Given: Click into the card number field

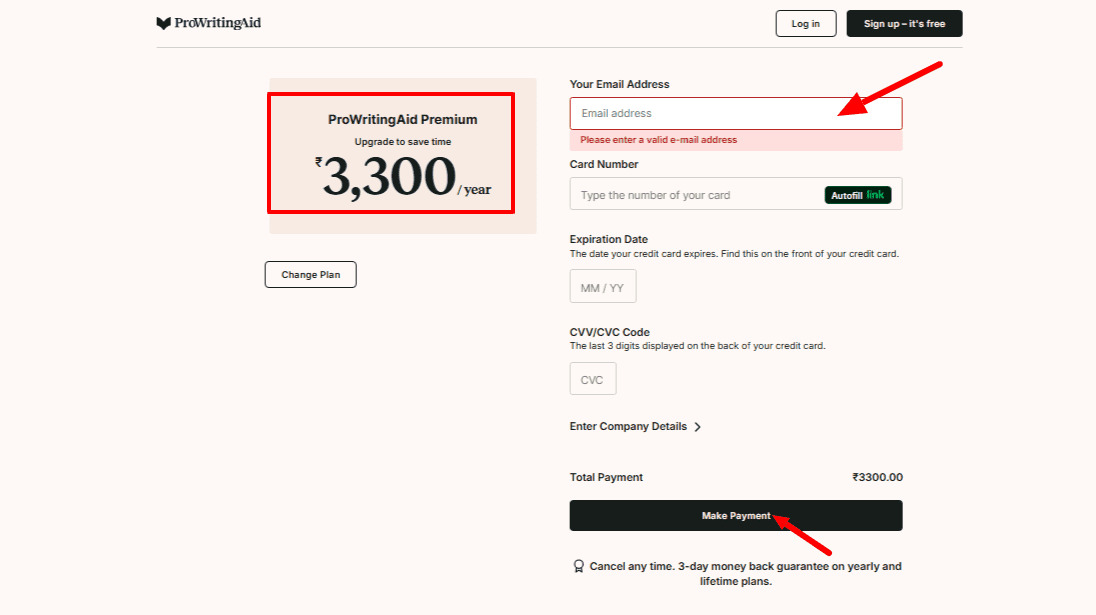Looking at the screenshot, I should pos(695,195).
